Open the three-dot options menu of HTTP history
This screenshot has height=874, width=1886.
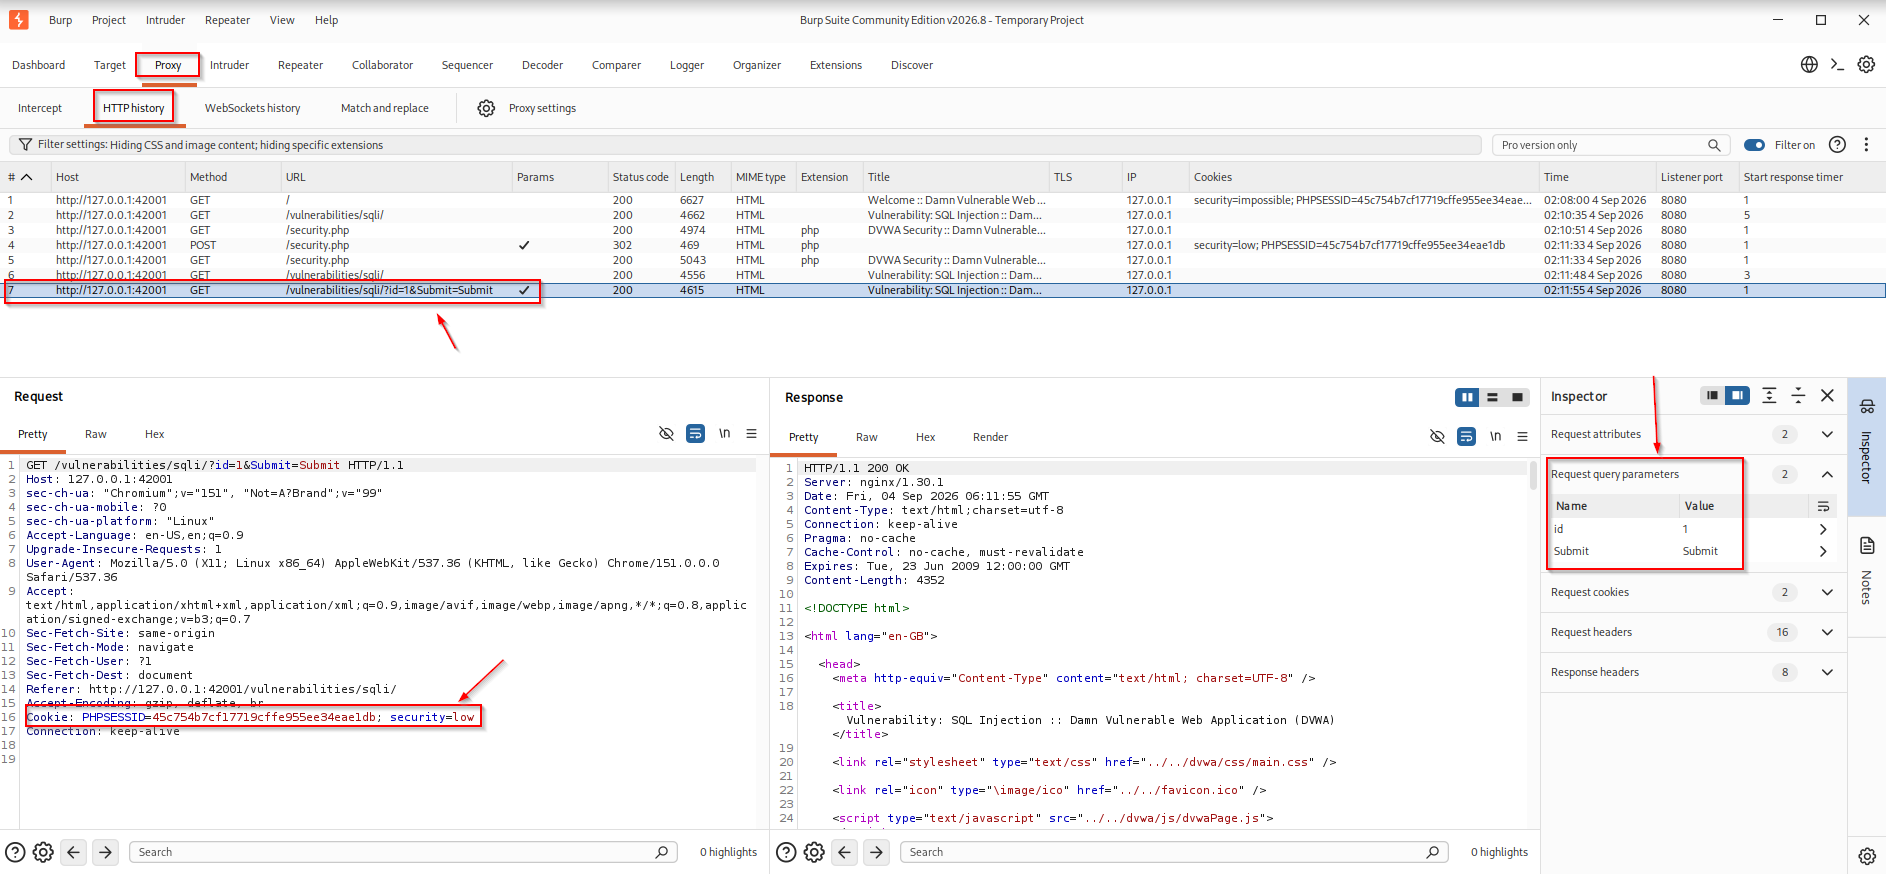(x=1866, y=145)
